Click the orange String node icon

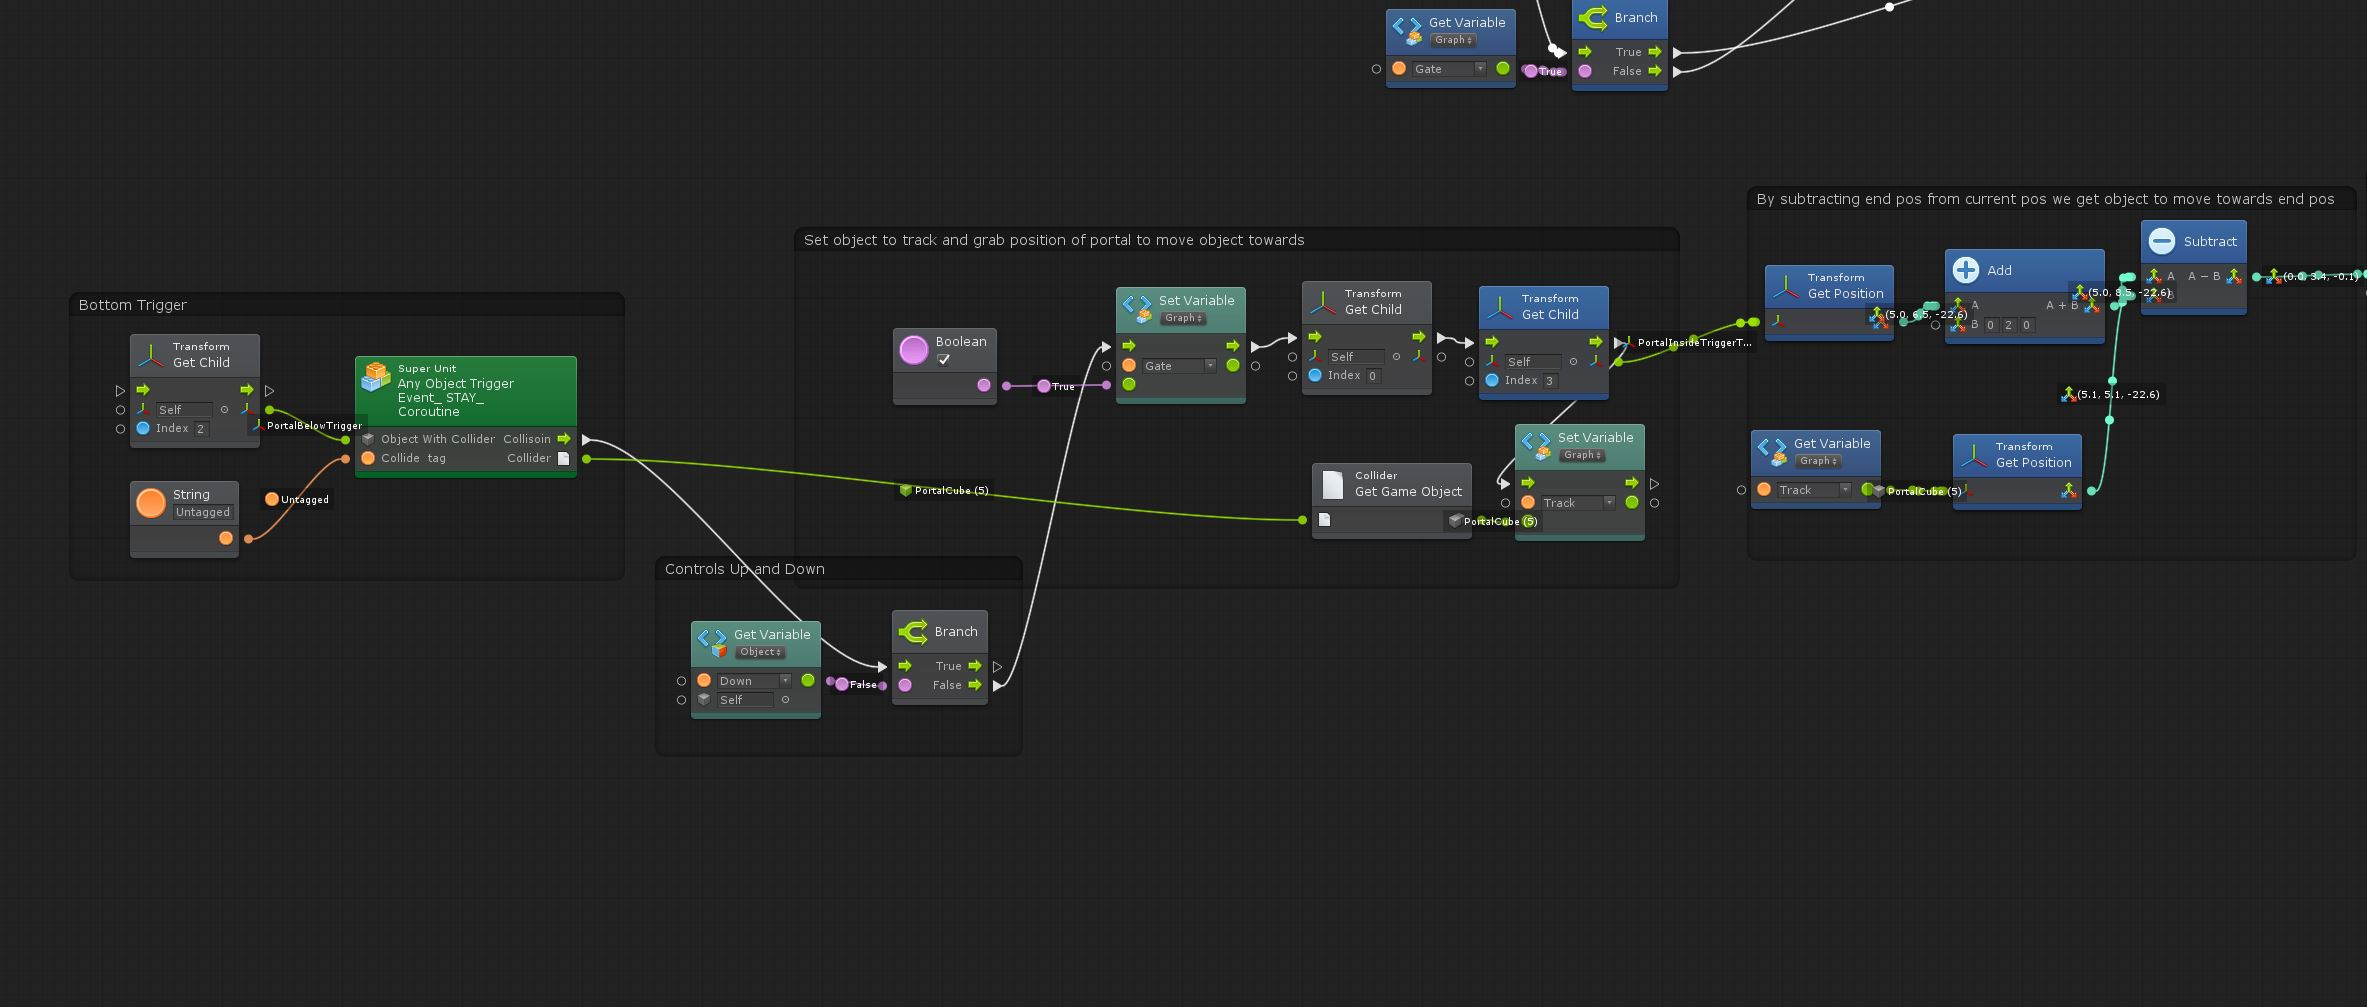pyautogui.click(x=151, y=503)
